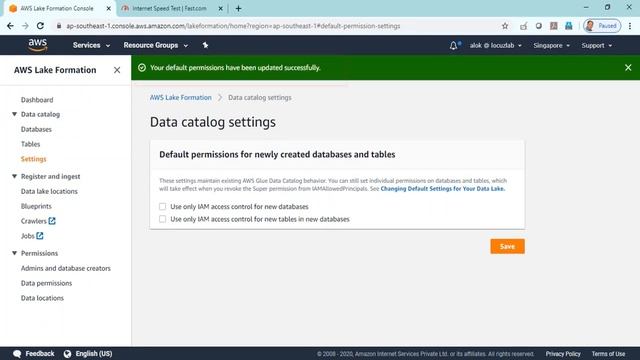Image resolution: width=640 pixels, height=360 pixels.
Task: Click the AWS Lake Formation breadcrumb link
Action: point(180,98)
